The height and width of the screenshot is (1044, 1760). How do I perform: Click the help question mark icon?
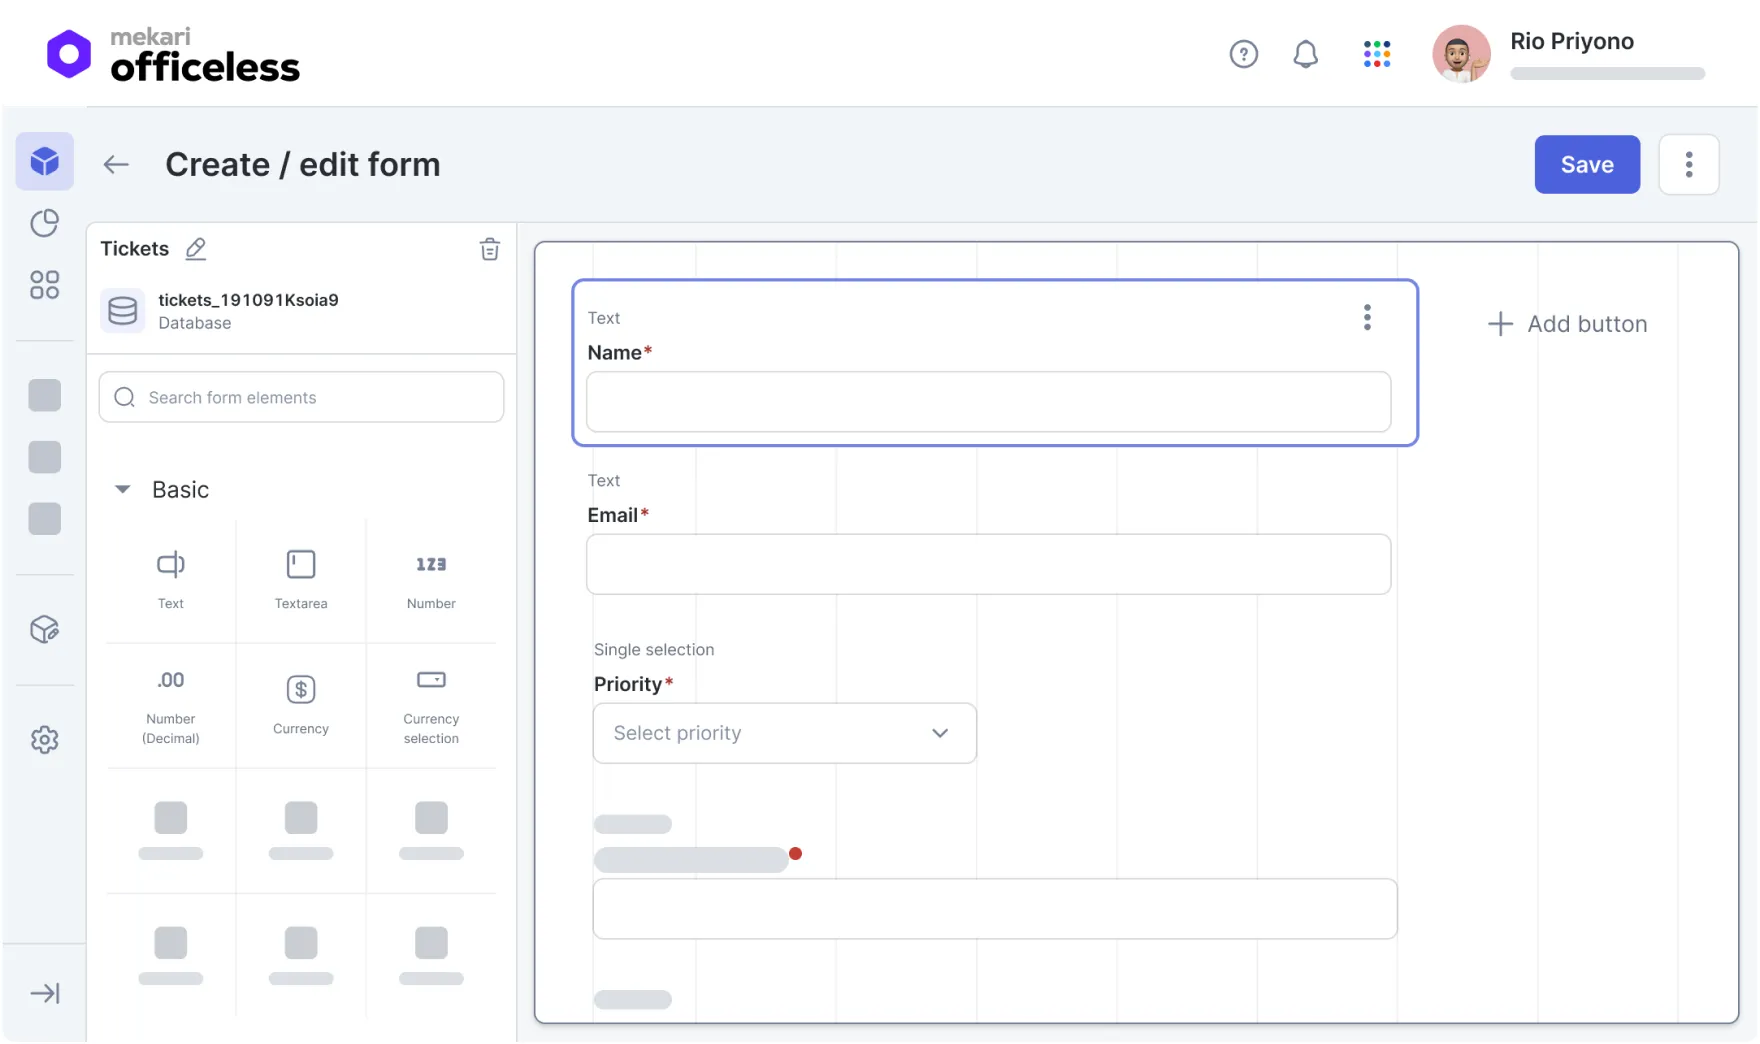coord(1243,54)
